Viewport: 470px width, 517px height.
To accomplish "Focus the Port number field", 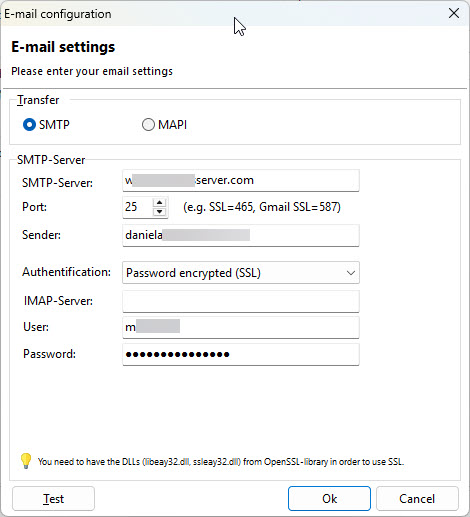I will pos(137,207).
